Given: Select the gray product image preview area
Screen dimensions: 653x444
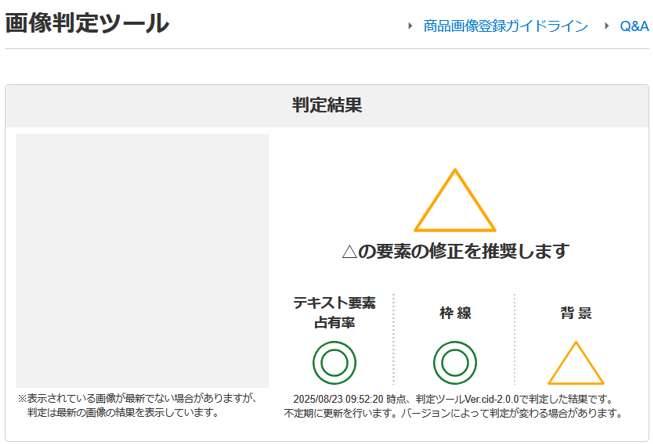Looking at the screenshot, I should point(143,260).
